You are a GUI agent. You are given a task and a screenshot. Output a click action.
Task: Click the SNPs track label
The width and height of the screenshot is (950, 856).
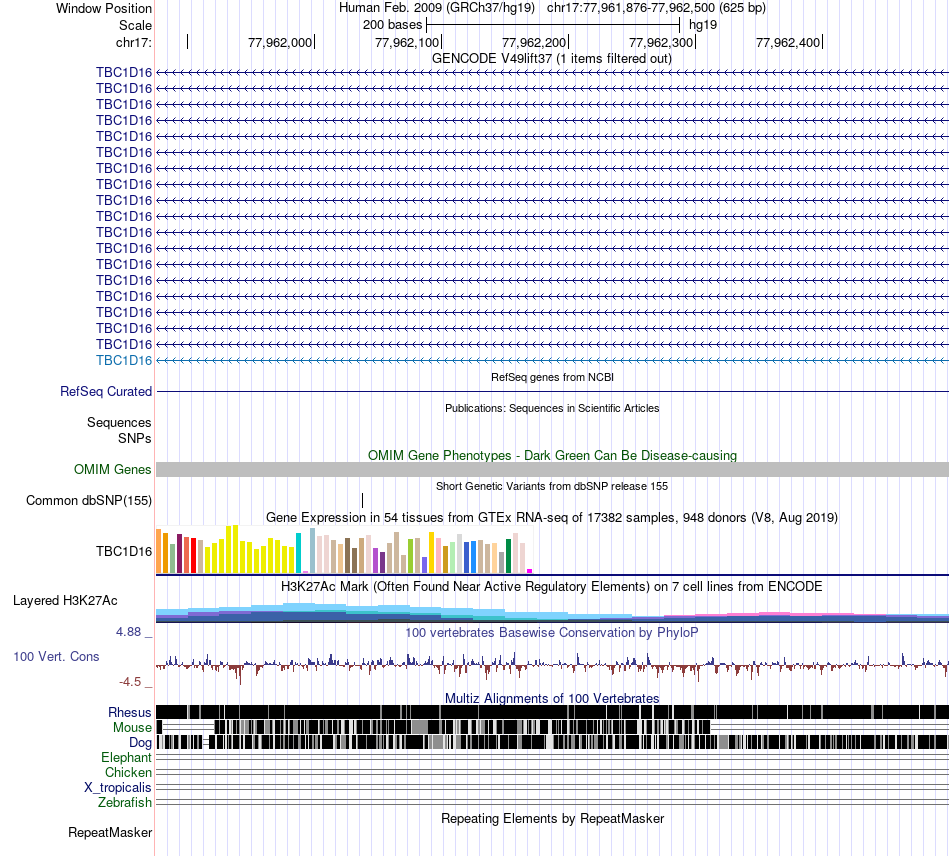135,438
